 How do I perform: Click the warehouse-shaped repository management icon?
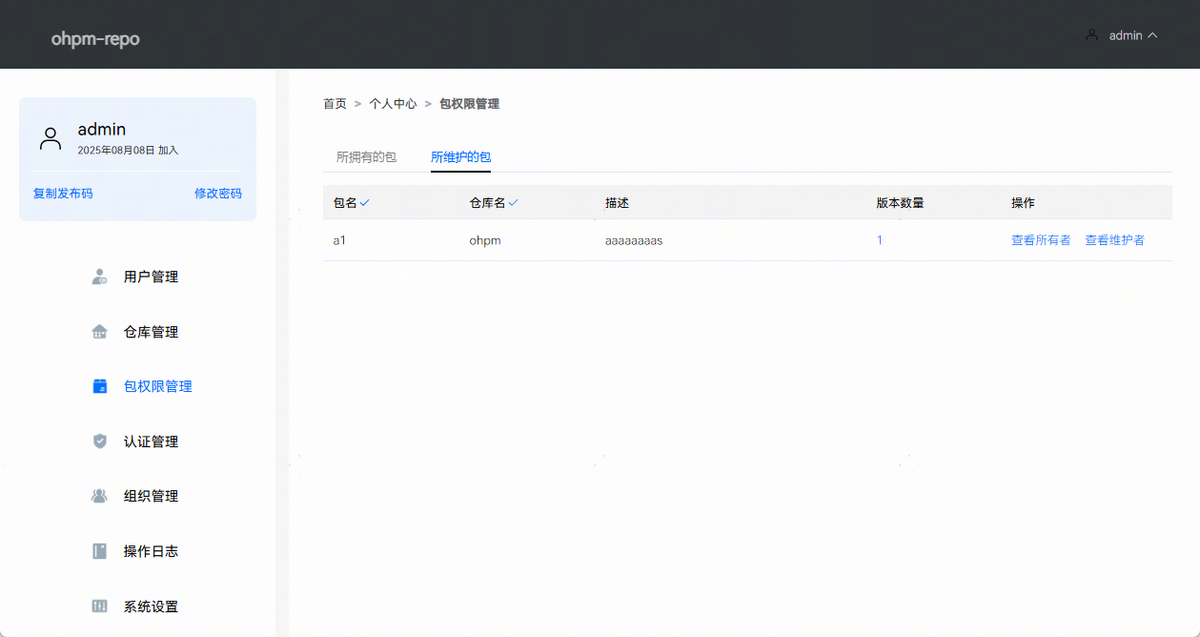click(99, 332)
